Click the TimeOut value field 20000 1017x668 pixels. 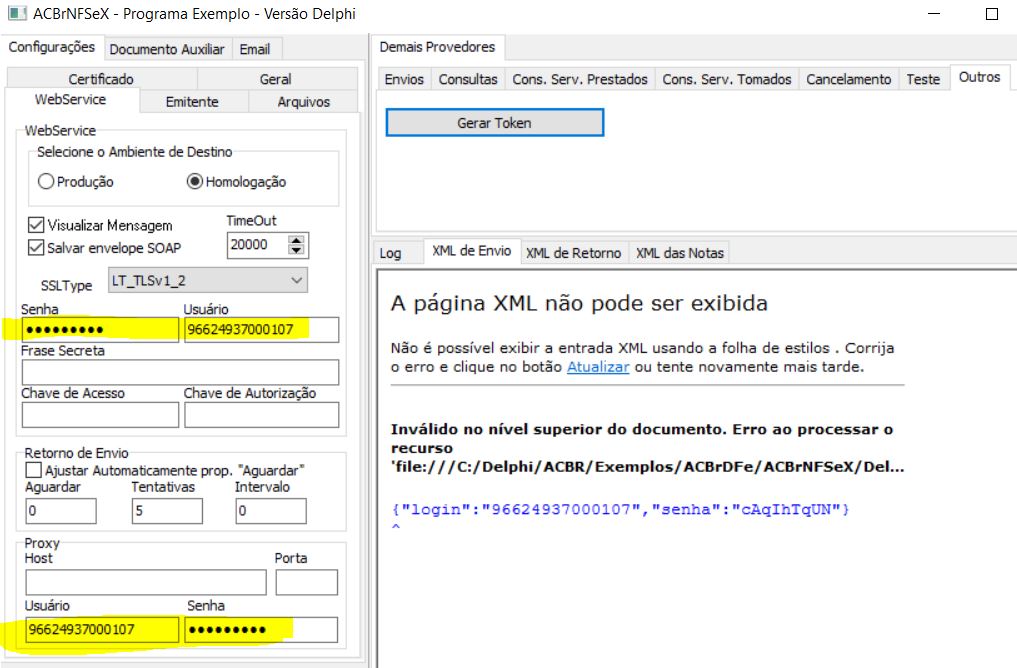257,245
